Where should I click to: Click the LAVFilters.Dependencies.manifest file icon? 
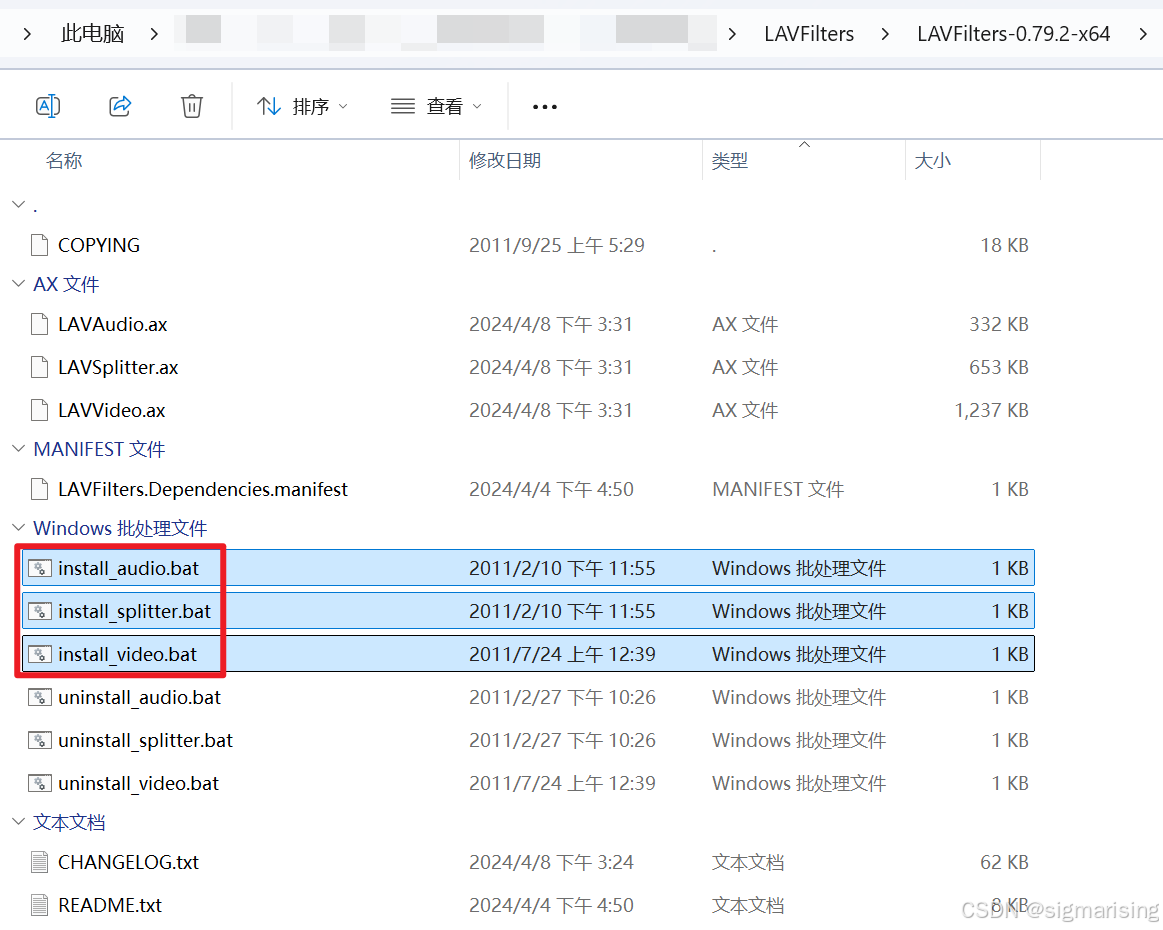tap(39, 489)
